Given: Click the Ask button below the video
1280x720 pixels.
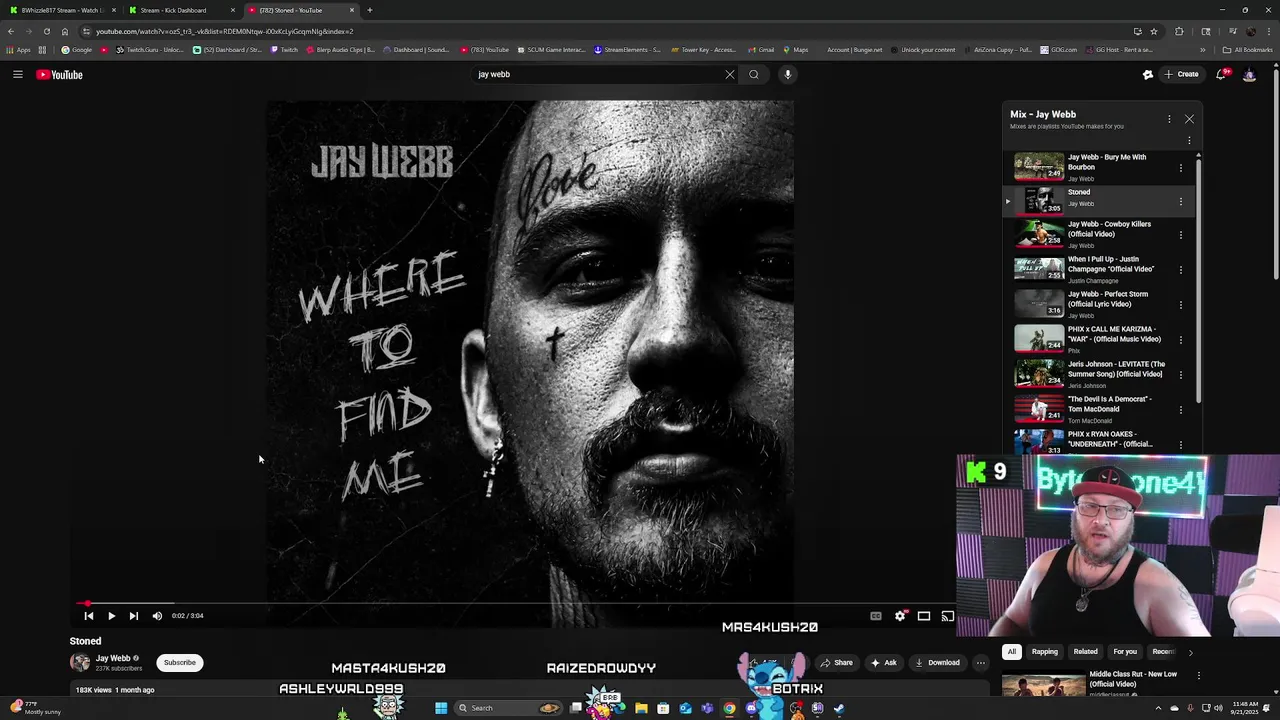Looking at the screenshot, I should [884, 663].
